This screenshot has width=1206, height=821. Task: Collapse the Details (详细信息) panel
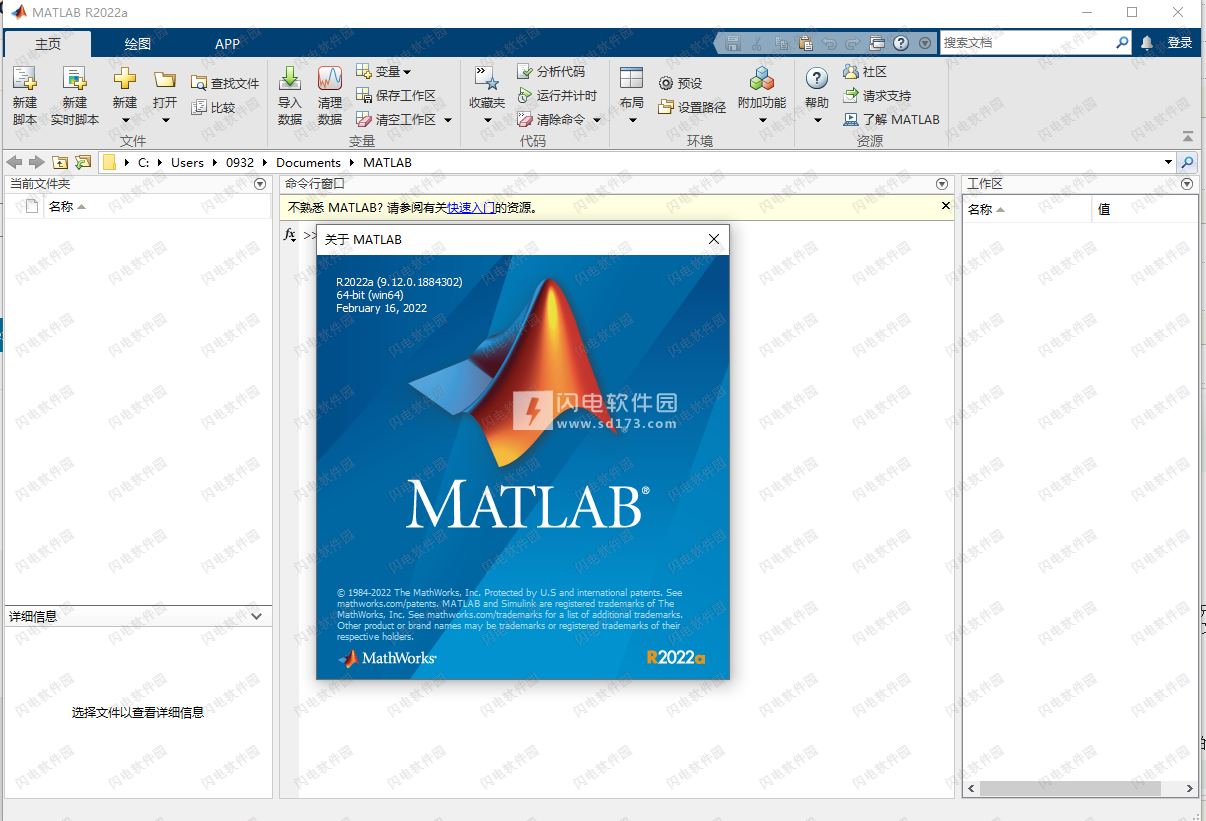pyautogui.click(x=257, y=616)
